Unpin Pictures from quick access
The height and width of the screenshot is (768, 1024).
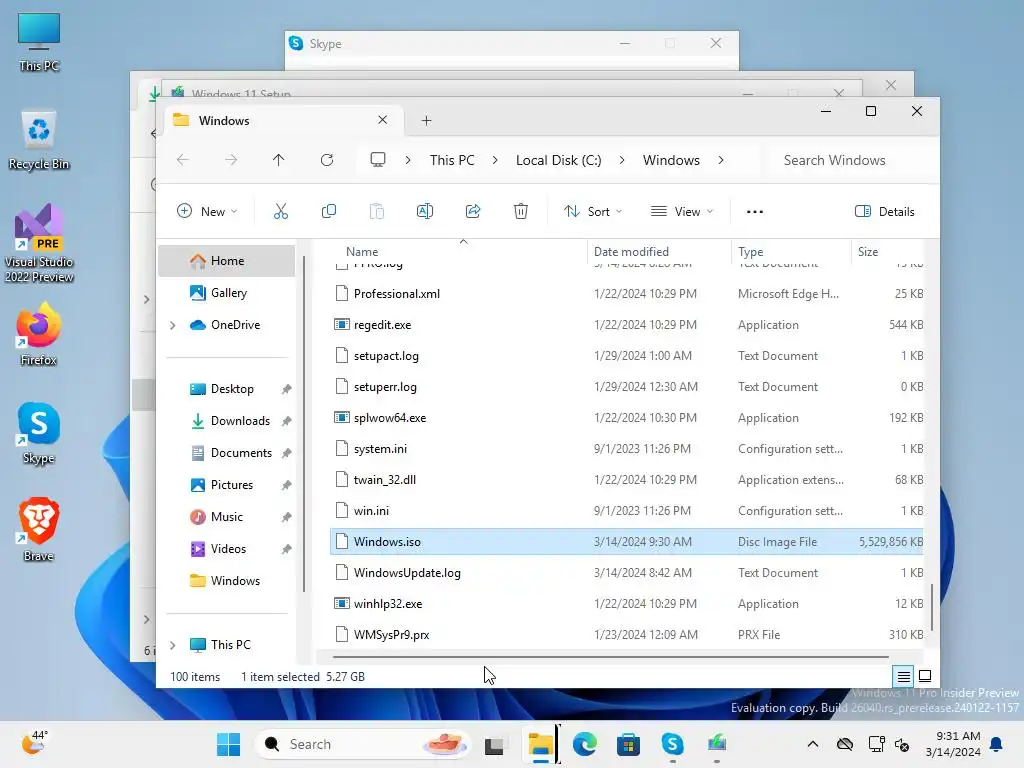pos(286,485)
